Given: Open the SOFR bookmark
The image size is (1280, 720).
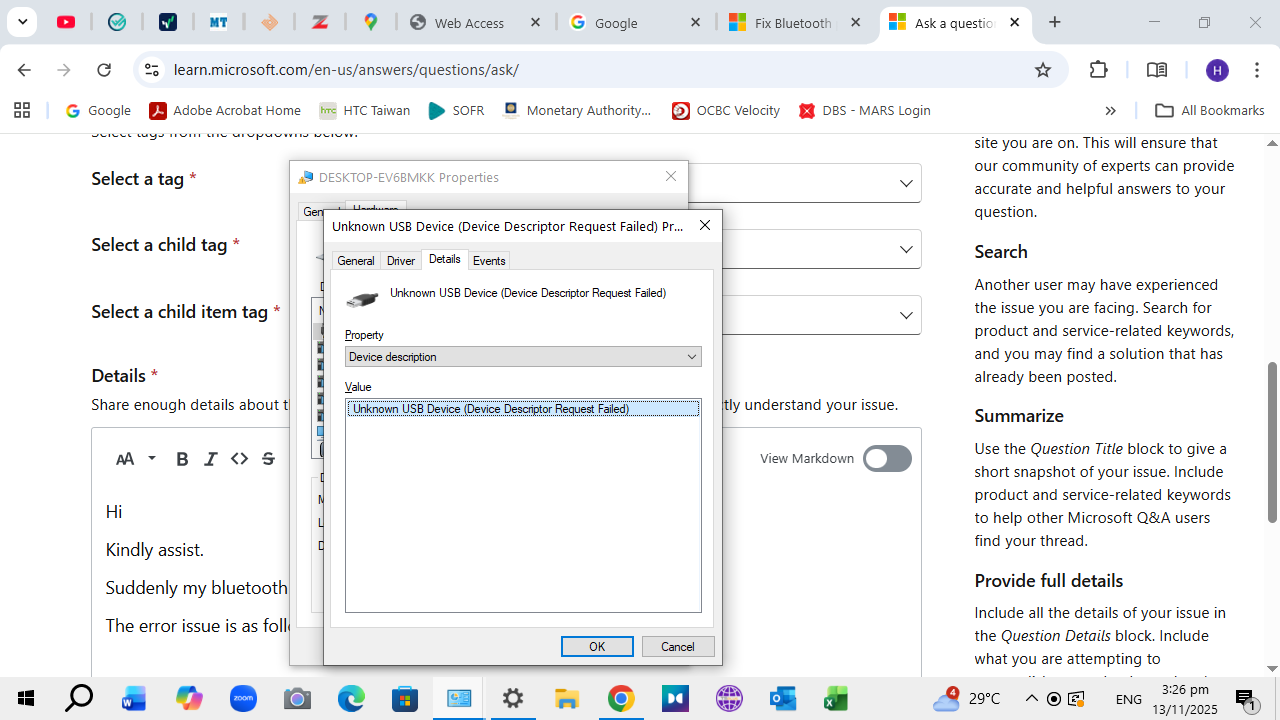Looking at the screenshot, I should pos(456,111).
